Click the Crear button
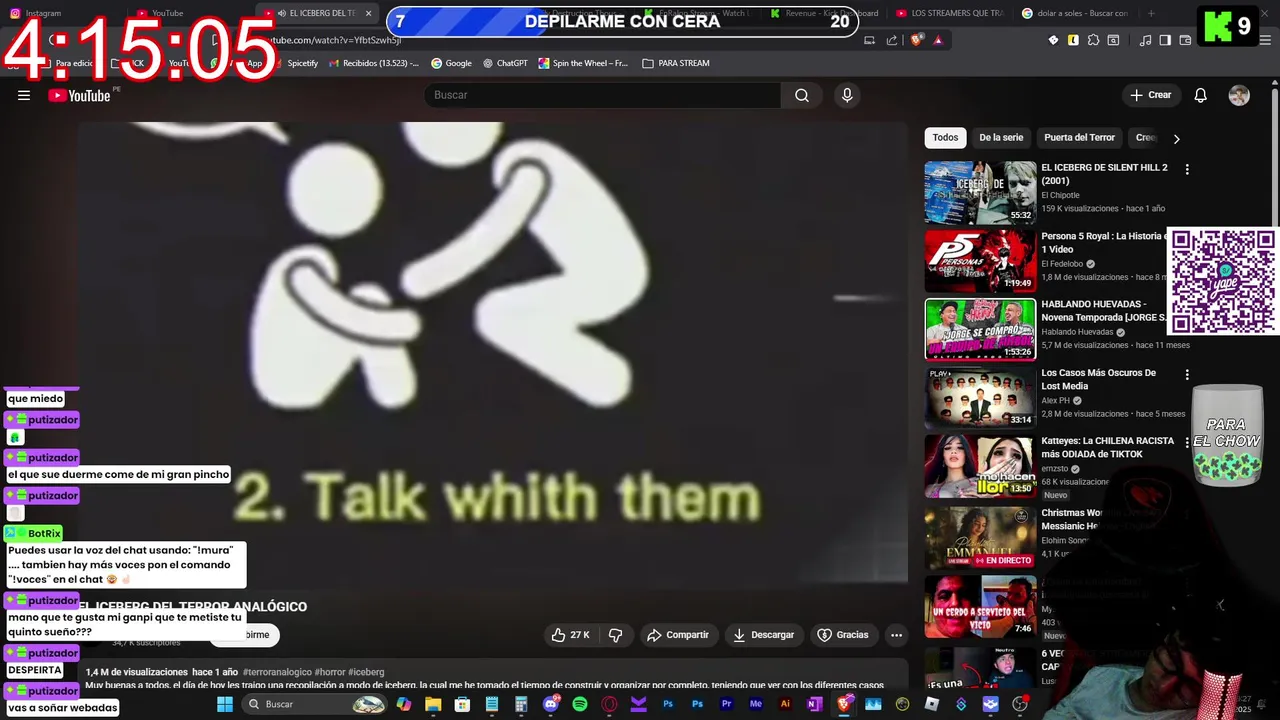Viewport: 1280px width, 720px height. 1150,95
